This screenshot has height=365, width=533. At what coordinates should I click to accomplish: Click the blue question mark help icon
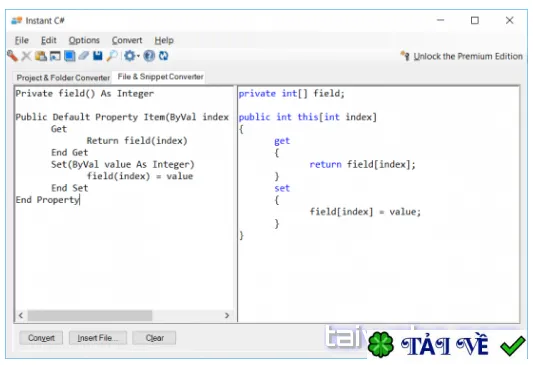[149, 56]
